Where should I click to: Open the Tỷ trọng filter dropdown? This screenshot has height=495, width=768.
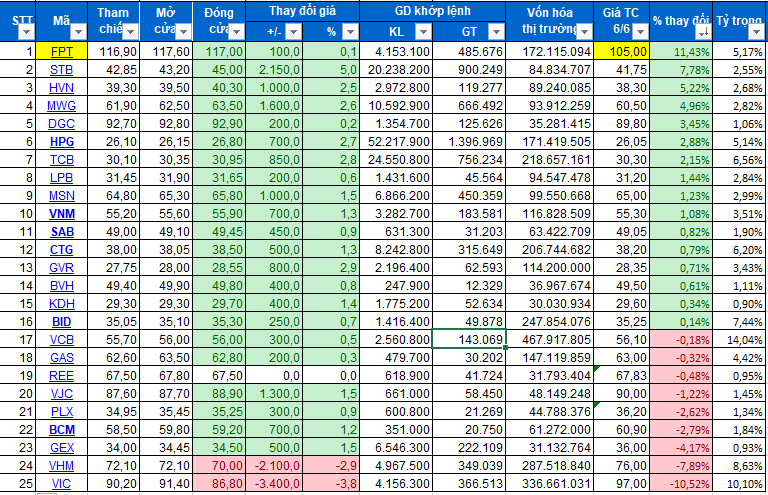756,32
